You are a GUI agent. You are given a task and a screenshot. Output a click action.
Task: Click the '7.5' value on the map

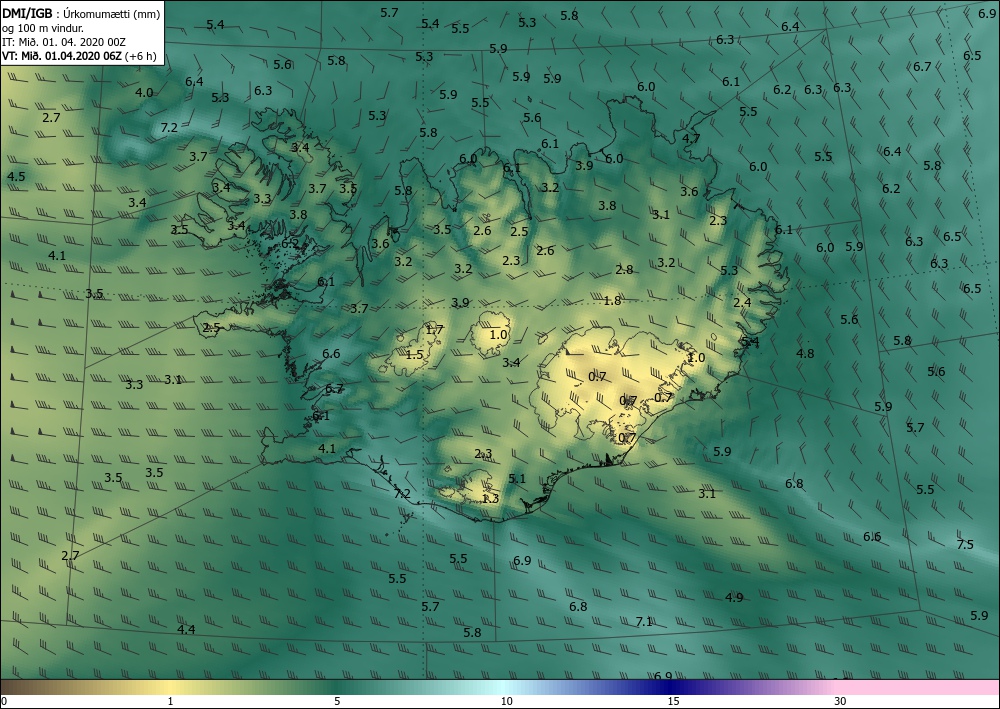pyautogui.click(x=965, y=544)
